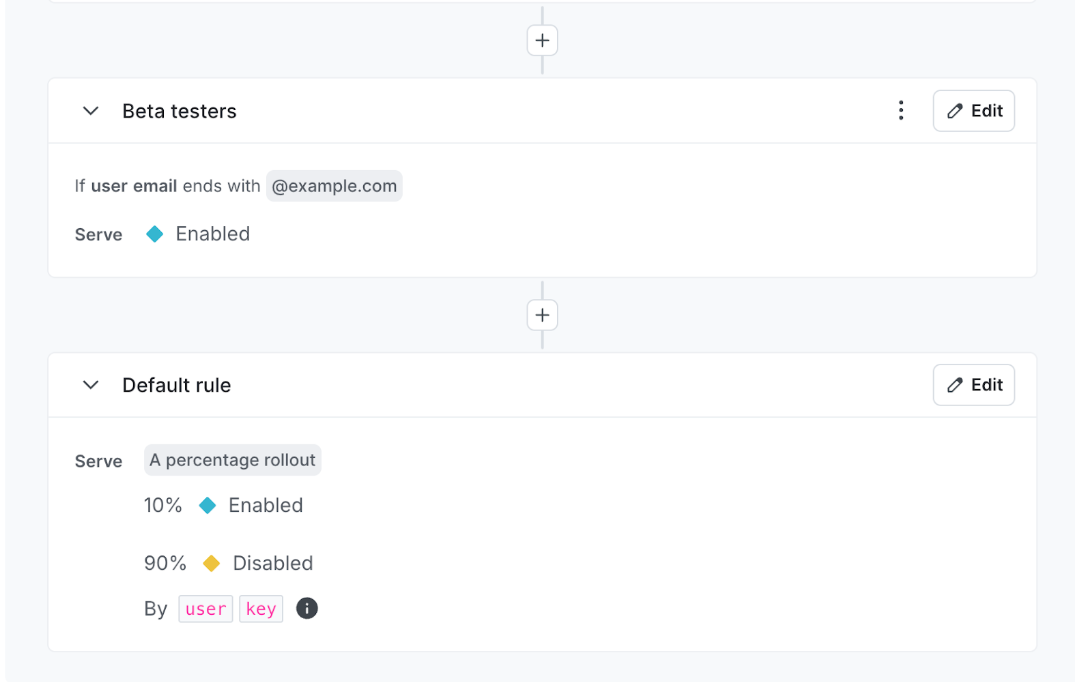Image resolution: width=1075 pixels, height=682 pixels.
Task: Click the Default rule title
Action: [x=176, y=385]
